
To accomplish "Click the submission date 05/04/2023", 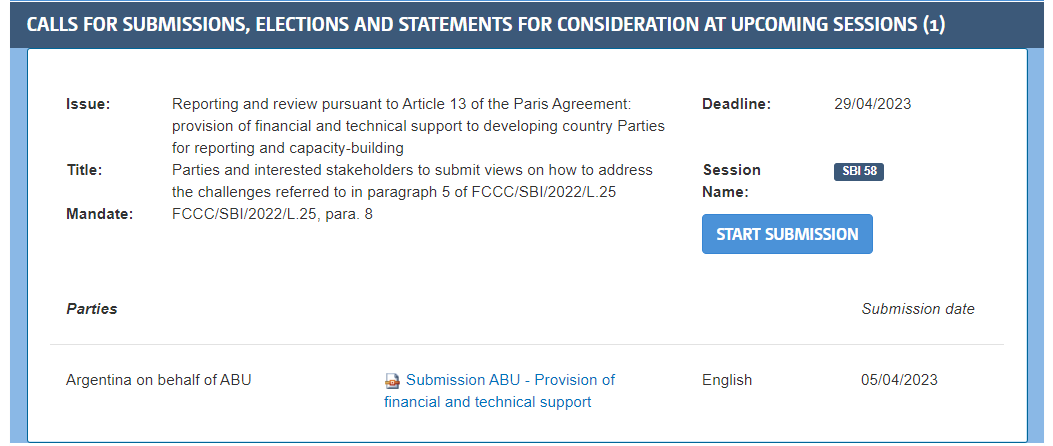I will (x=899, y=380).
